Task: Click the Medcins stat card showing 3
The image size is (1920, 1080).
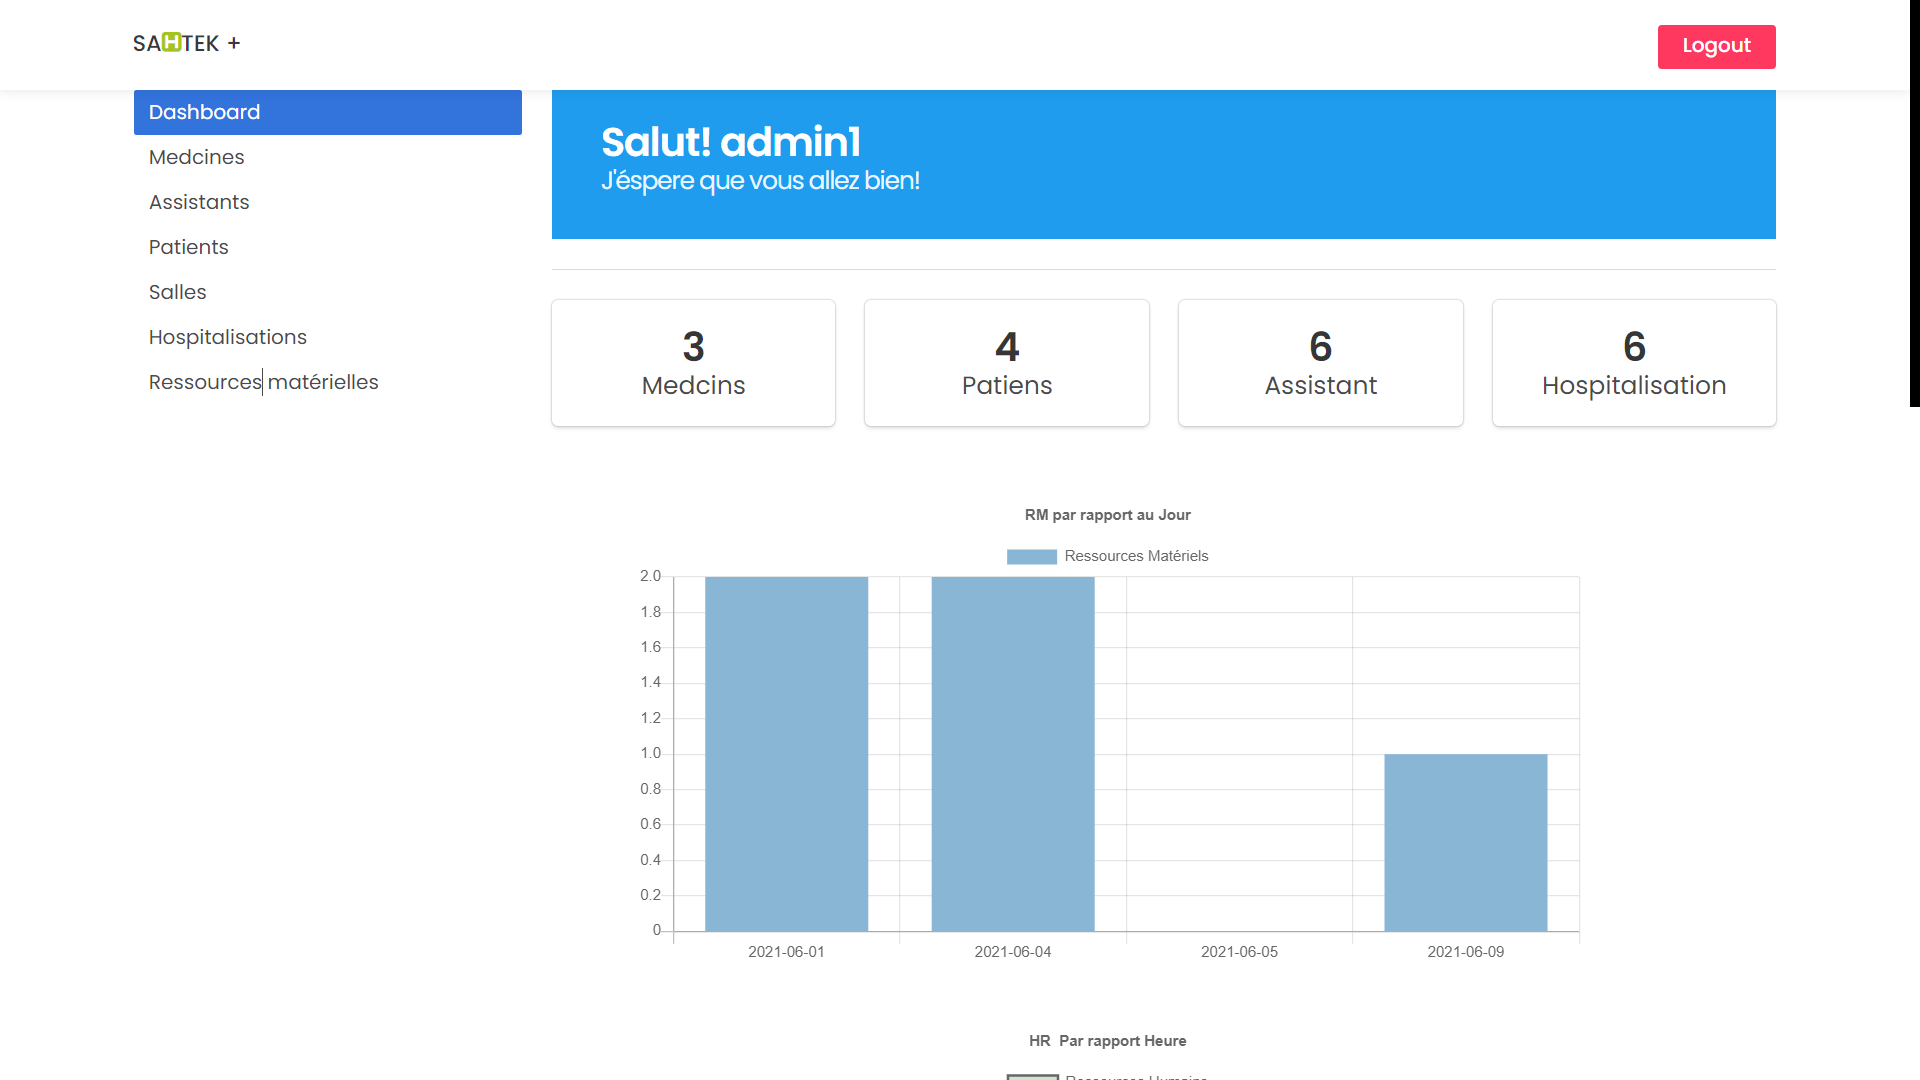Action: pos(693,362)
